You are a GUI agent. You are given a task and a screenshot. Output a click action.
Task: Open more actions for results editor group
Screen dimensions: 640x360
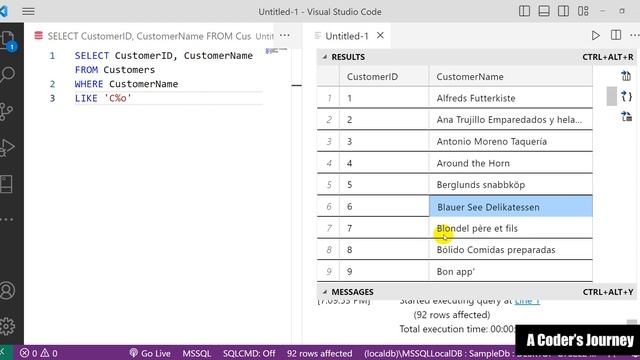(635, 36)
